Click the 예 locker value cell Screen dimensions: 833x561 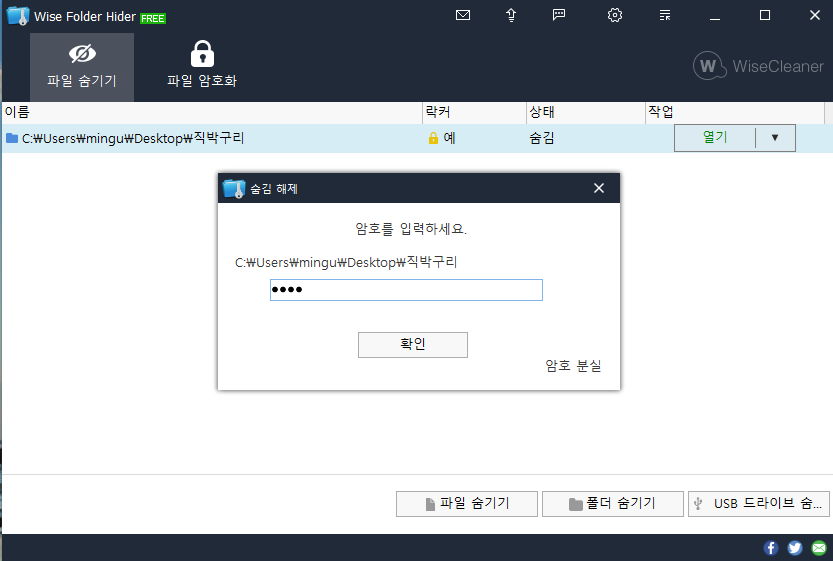click(x=449, y=138)
